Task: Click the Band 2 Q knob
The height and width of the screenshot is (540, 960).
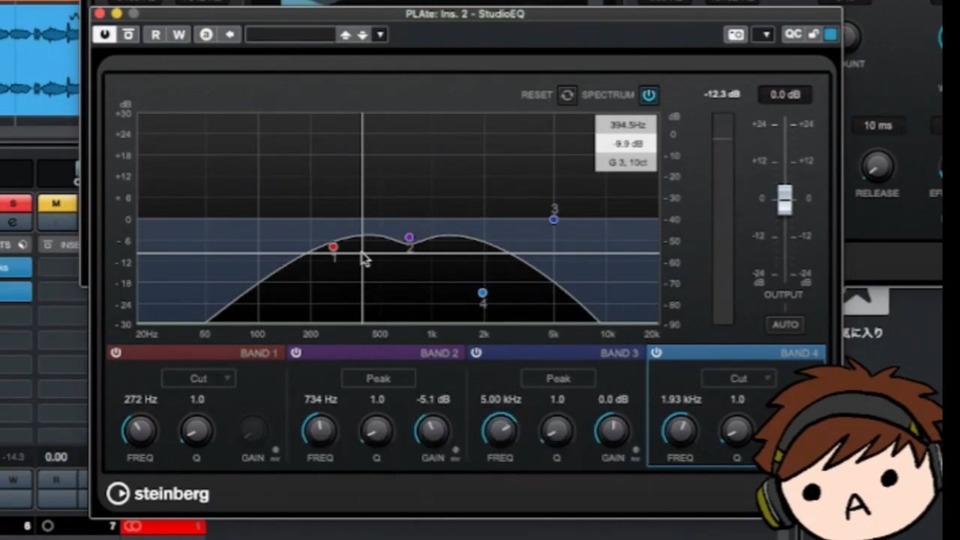Action: [376, 430]
